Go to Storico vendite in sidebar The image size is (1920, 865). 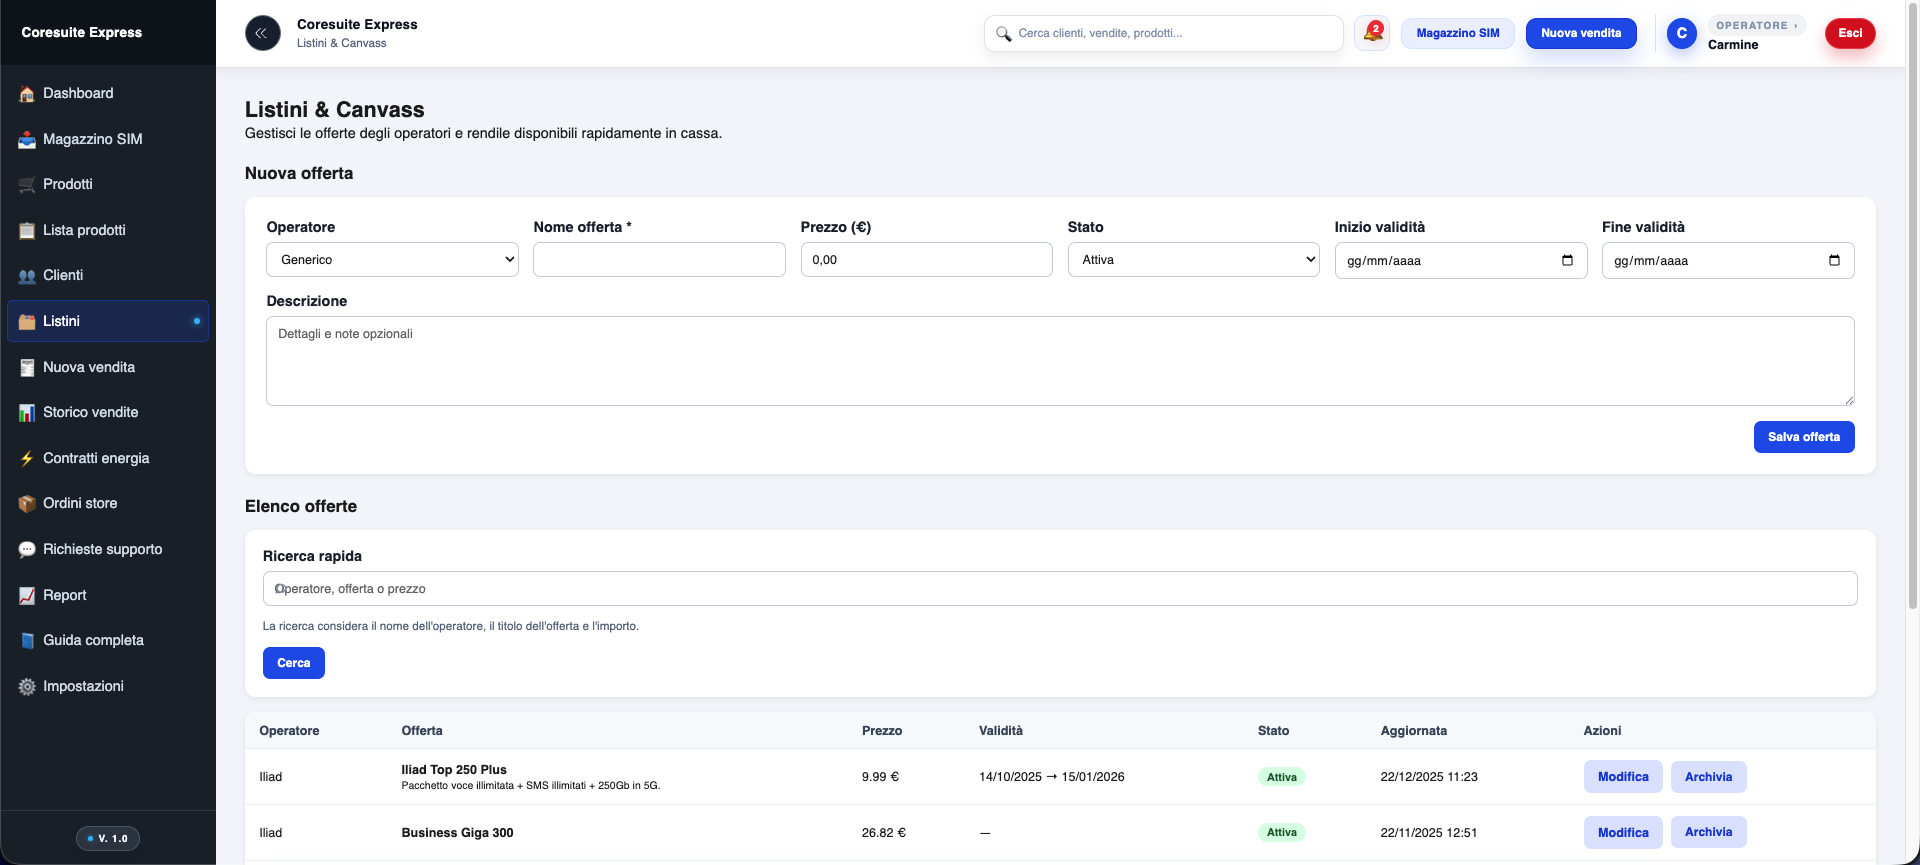(90, 412)
